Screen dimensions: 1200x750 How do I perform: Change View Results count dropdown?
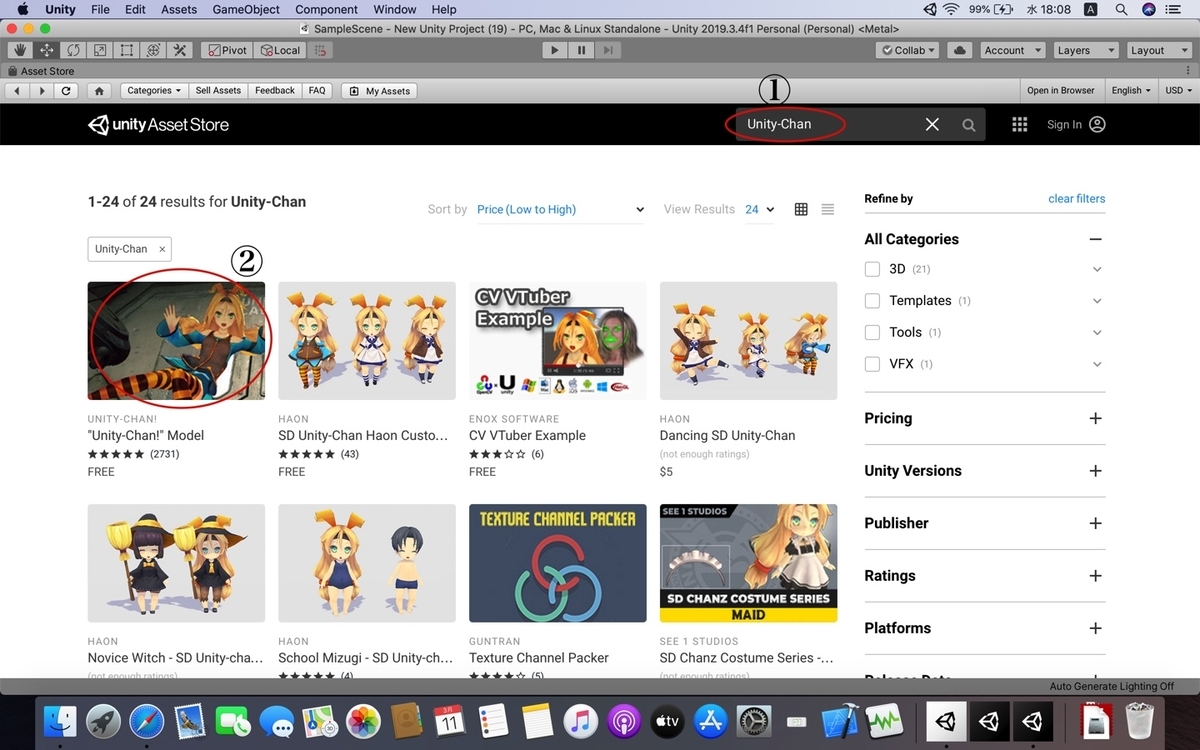759,209
